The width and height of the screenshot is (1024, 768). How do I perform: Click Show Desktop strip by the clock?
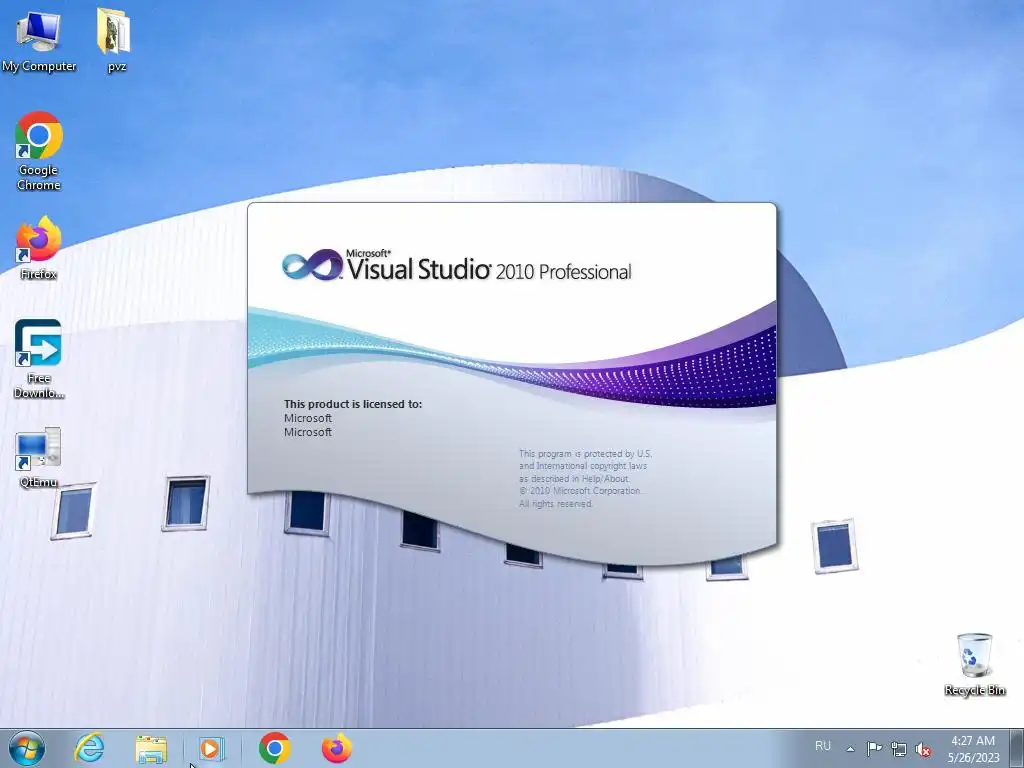pyautogui.click(x=1017, y=748)
